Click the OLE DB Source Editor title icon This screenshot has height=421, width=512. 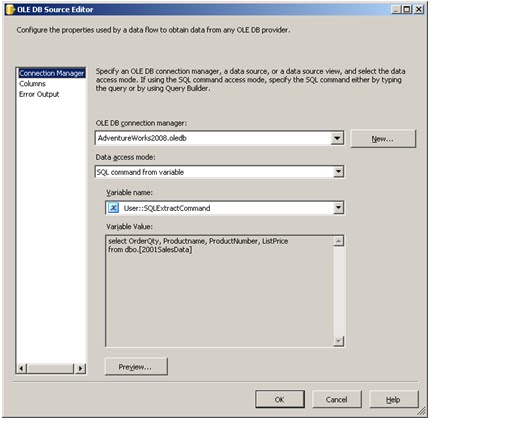tap(11, 10)
